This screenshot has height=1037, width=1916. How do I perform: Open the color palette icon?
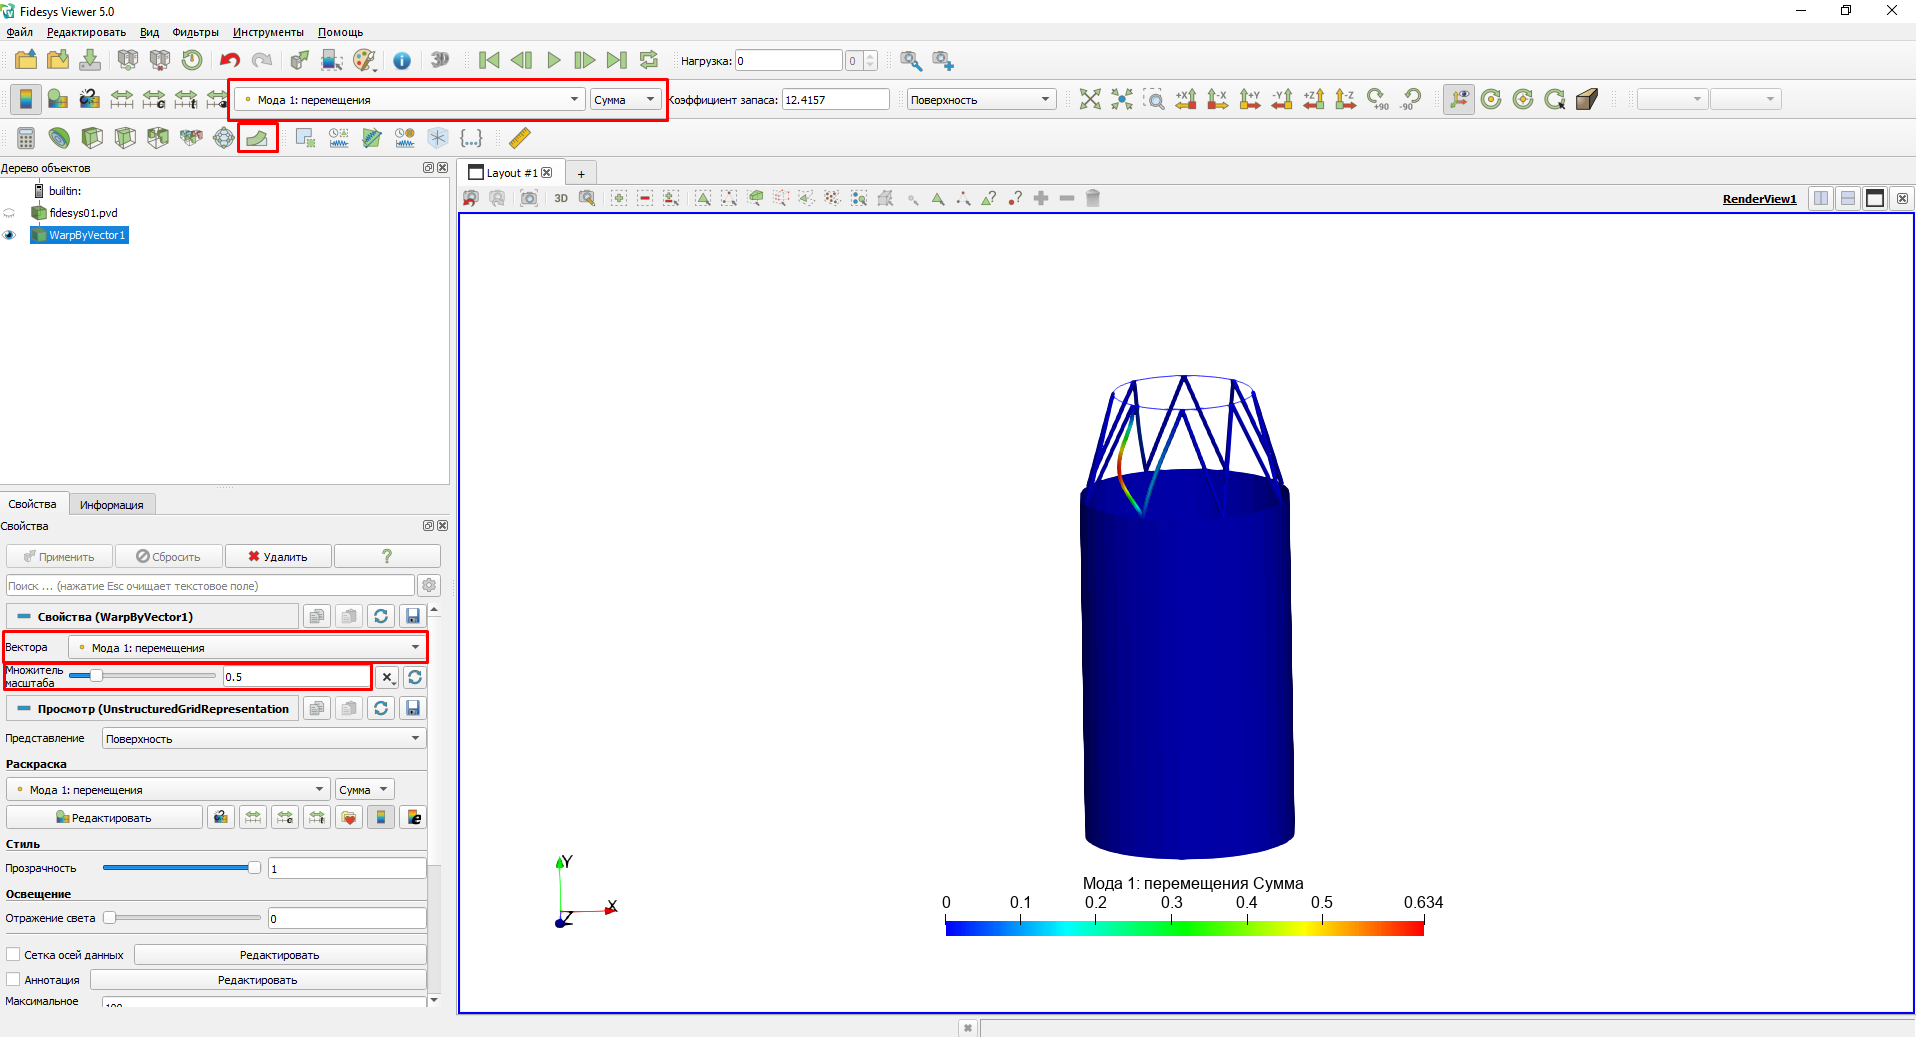click(365, 60)
